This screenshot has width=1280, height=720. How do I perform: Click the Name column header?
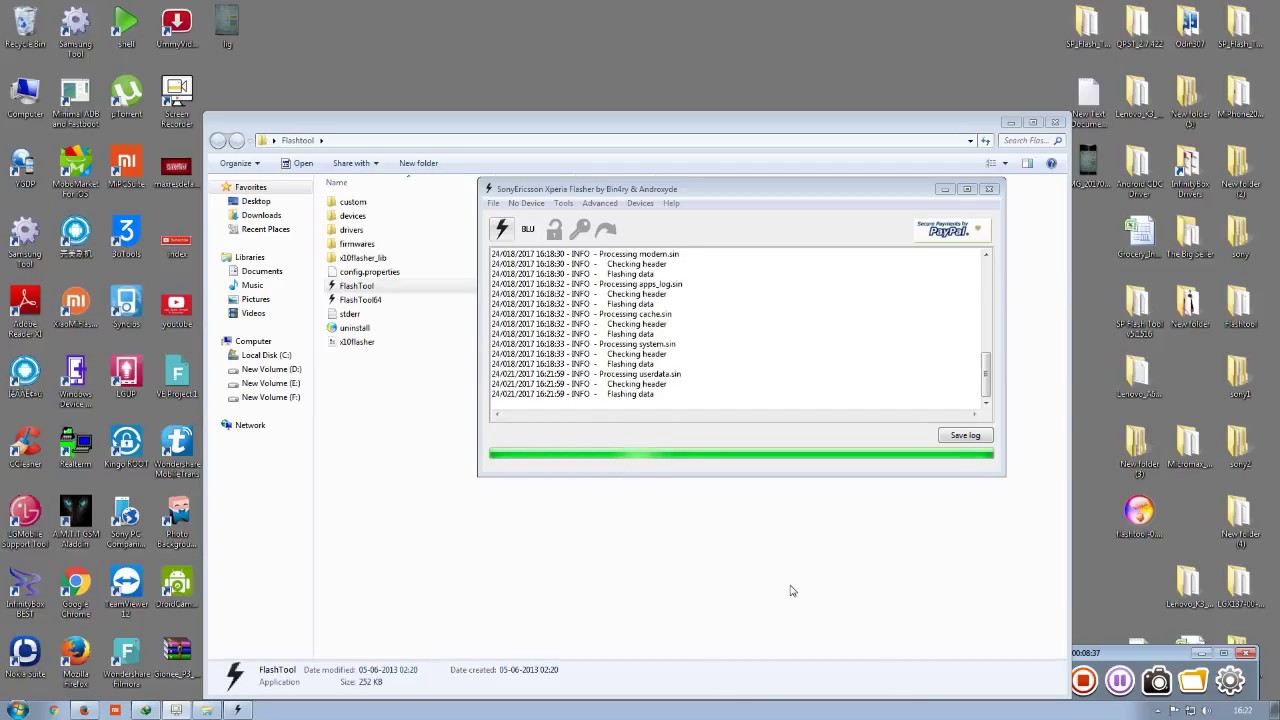coord(336,182)
